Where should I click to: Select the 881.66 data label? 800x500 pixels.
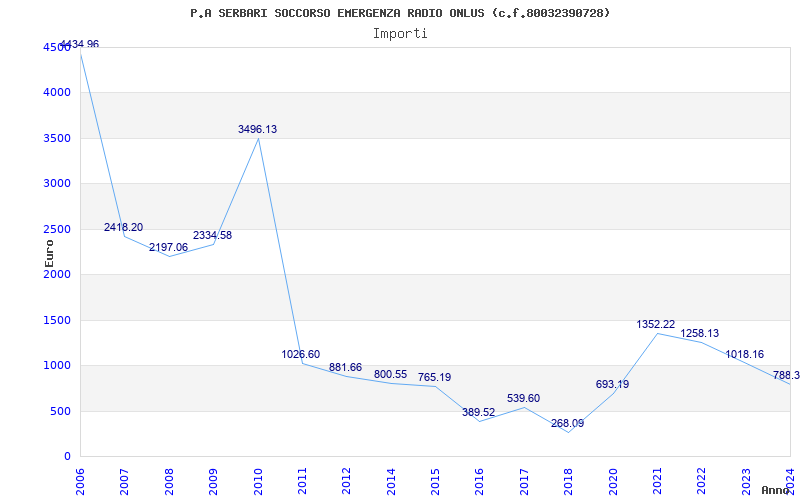345,367
